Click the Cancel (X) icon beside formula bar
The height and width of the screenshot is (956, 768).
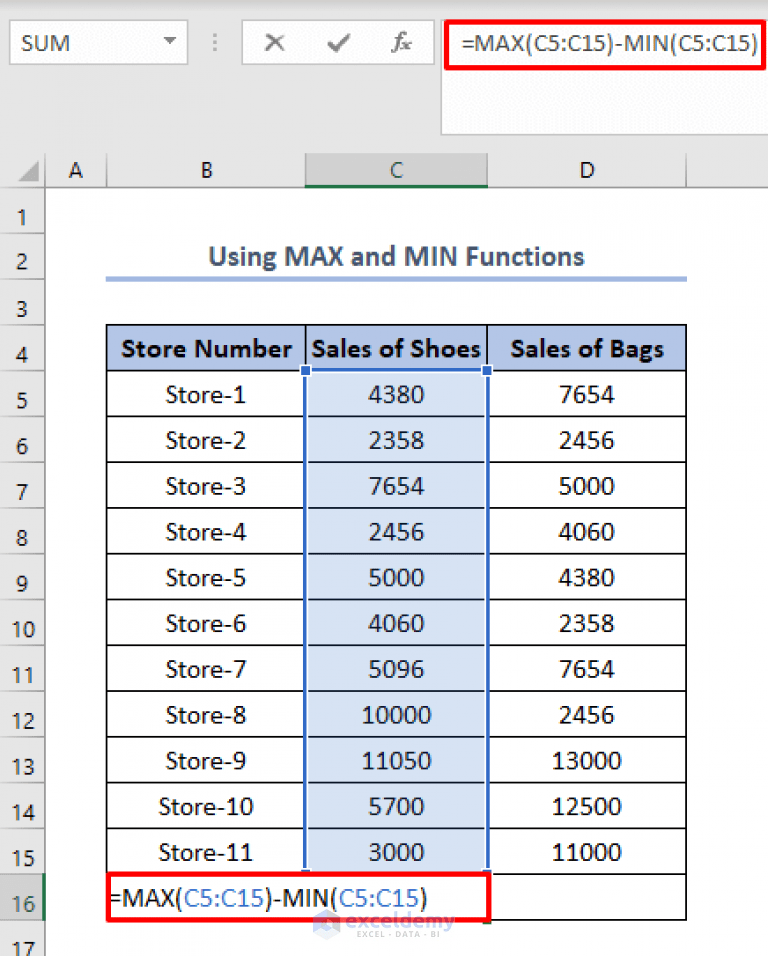pyautogui.click(x=274, y=43)
